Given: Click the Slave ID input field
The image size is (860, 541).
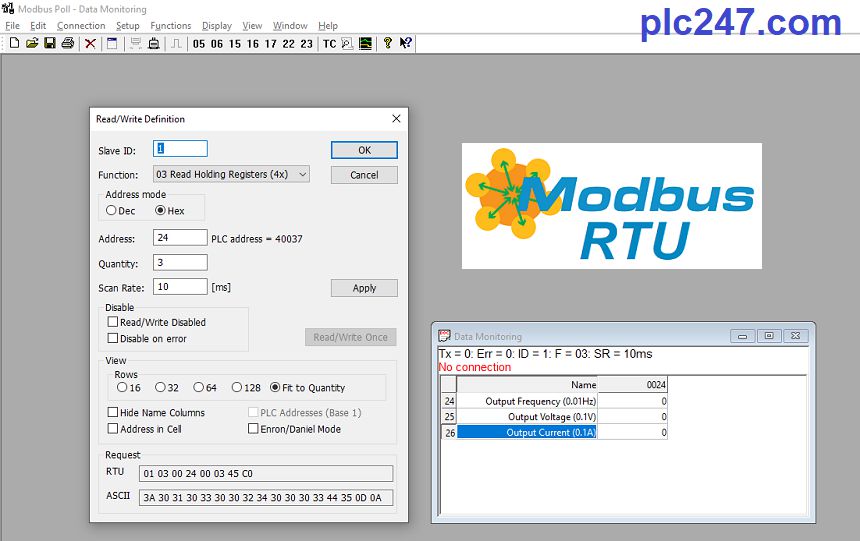Looking at the screenshot, I should click(x=180, y=149).
